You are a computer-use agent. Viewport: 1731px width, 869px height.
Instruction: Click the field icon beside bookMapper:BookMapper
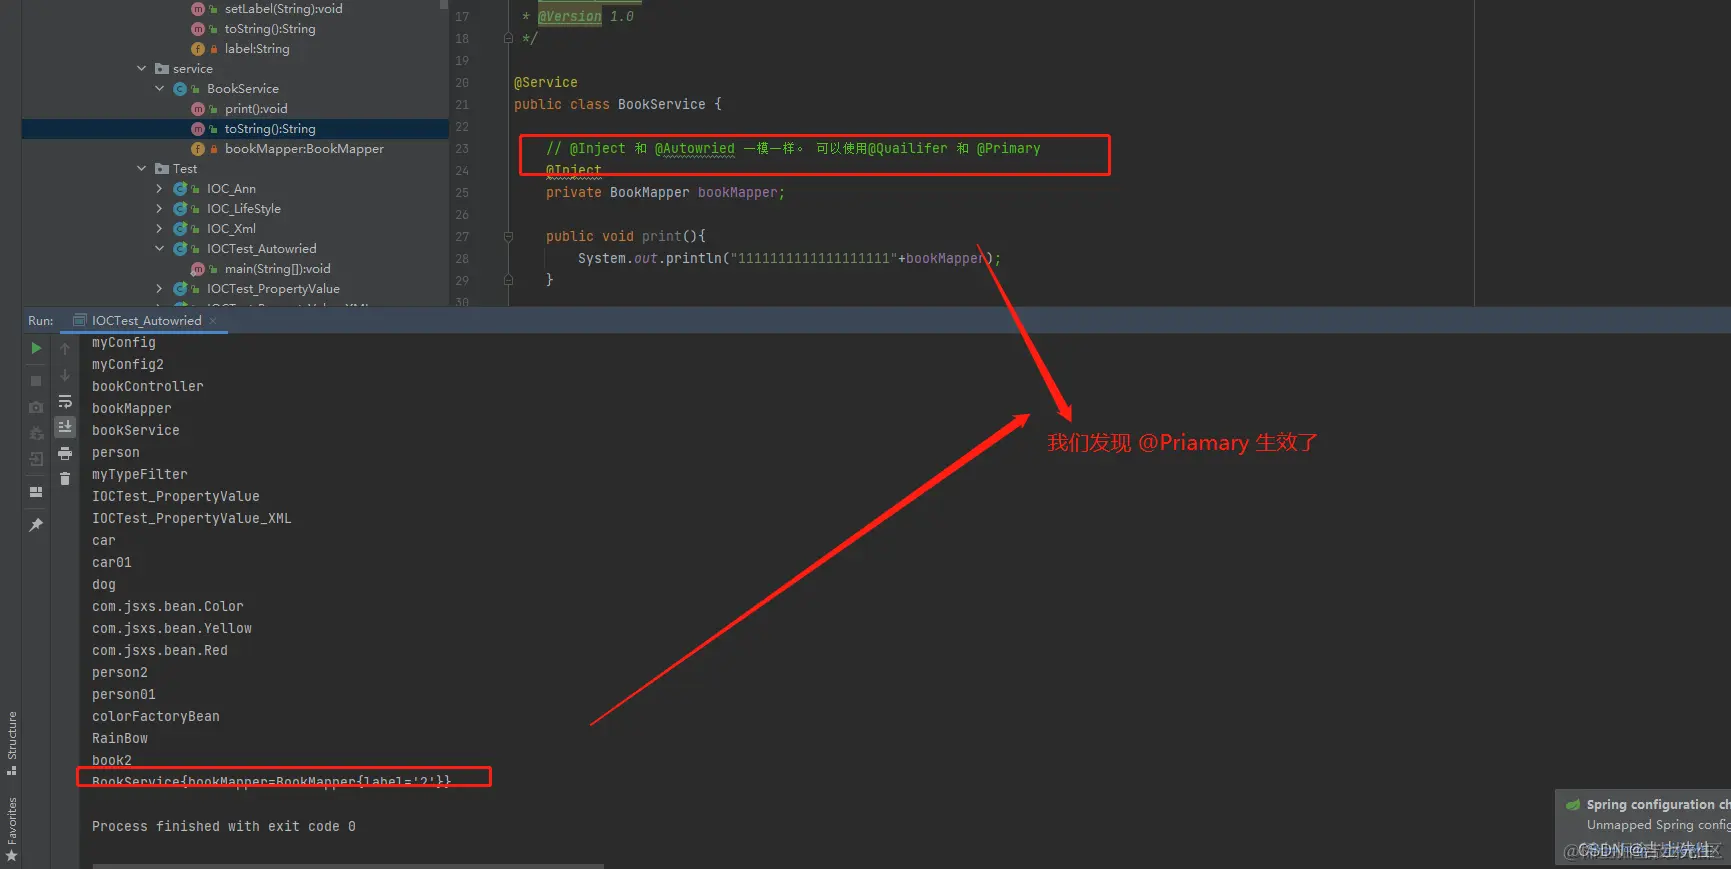click(x=198, y=149)
